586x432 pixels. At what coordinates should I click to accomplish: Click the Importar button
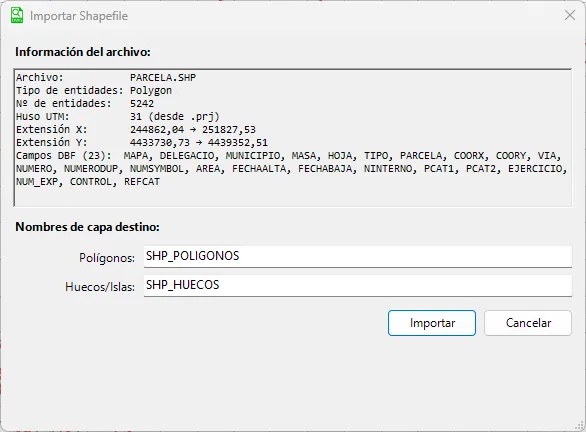(432, 323)
